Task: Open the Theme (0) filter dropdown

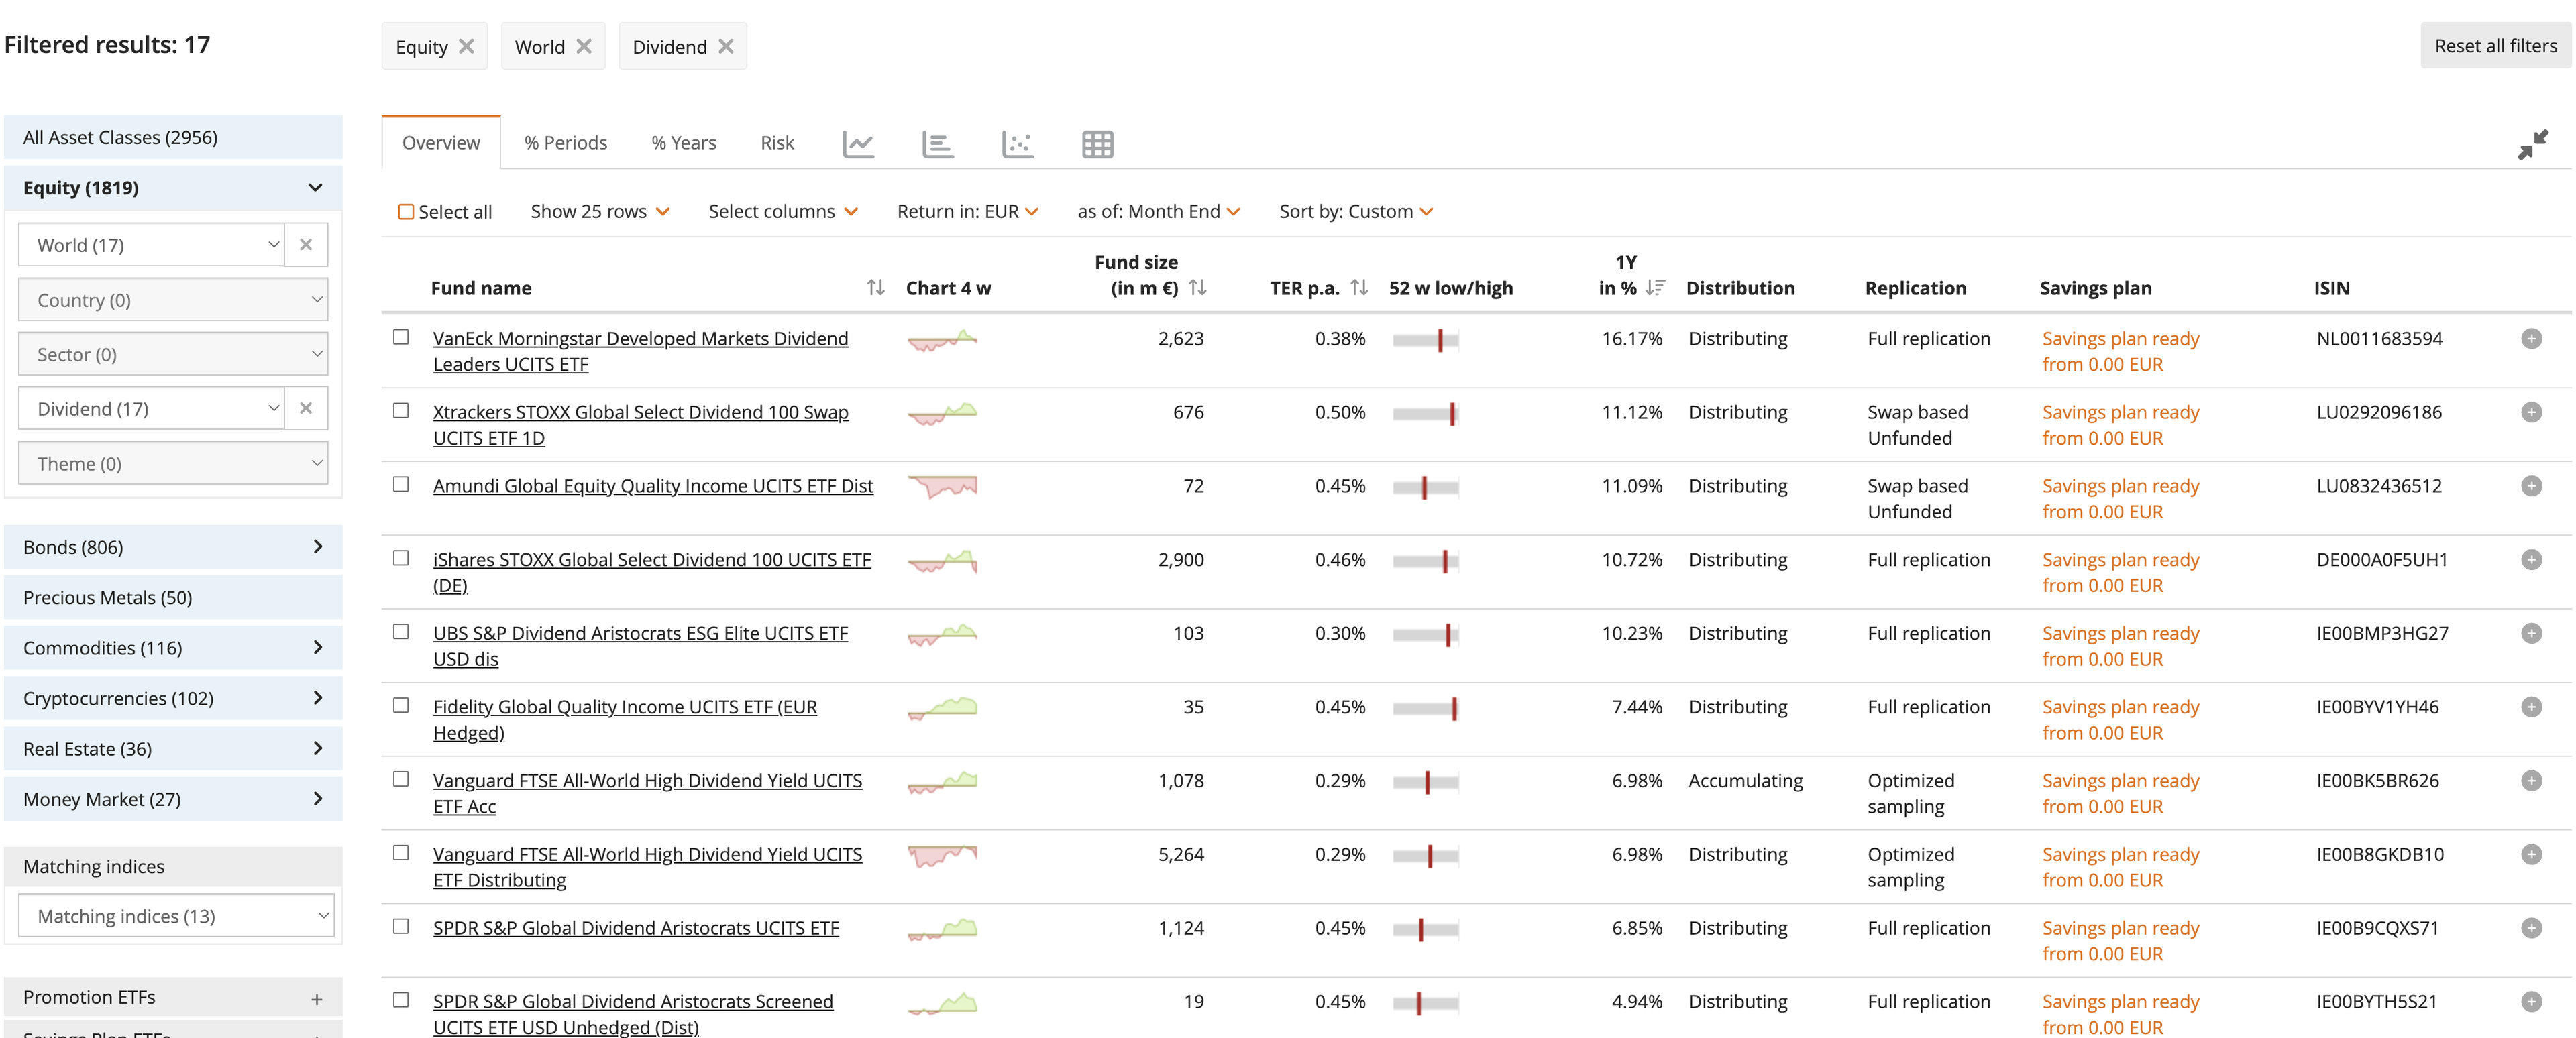Action: click(173, 464)
